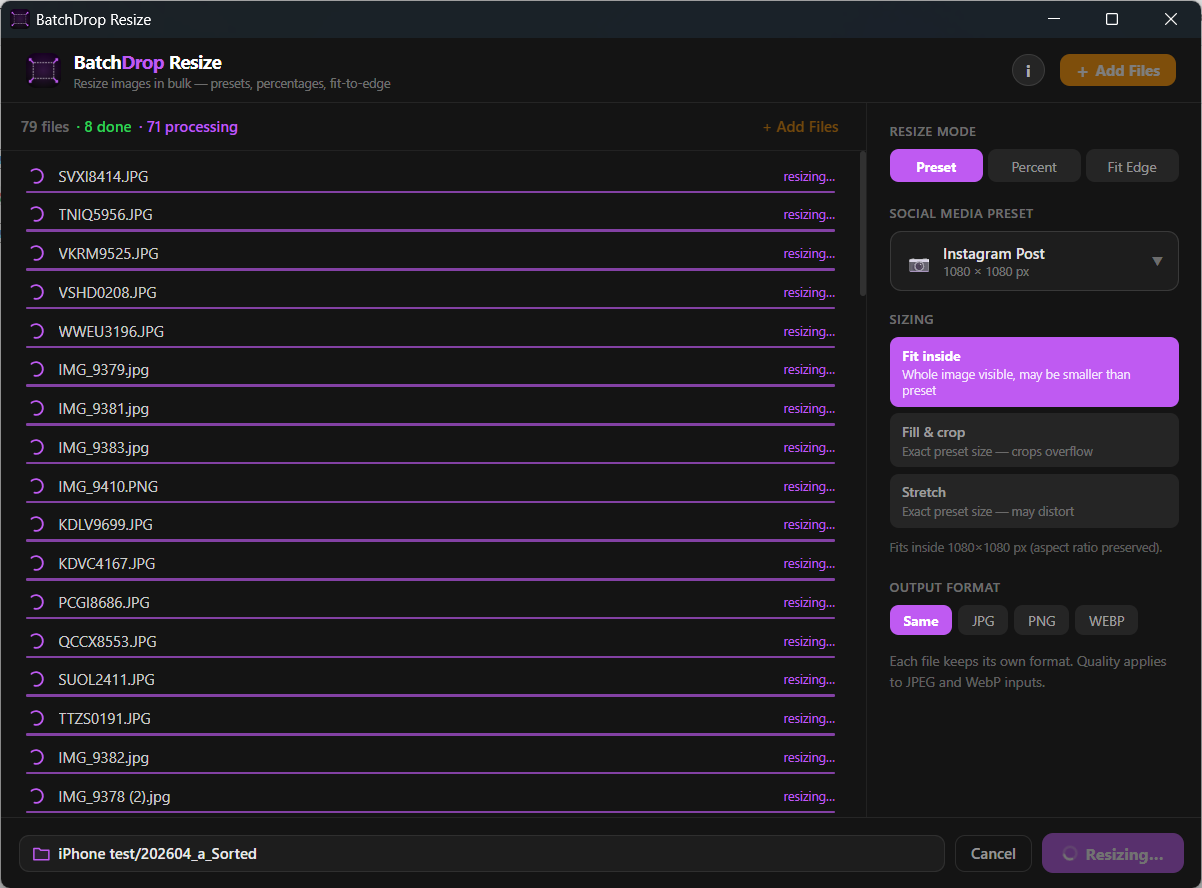The height and width of the screenshot is (888, 1202).
Task: Click the file name SVXI8414.JPG
Action: tap(103, 176)
